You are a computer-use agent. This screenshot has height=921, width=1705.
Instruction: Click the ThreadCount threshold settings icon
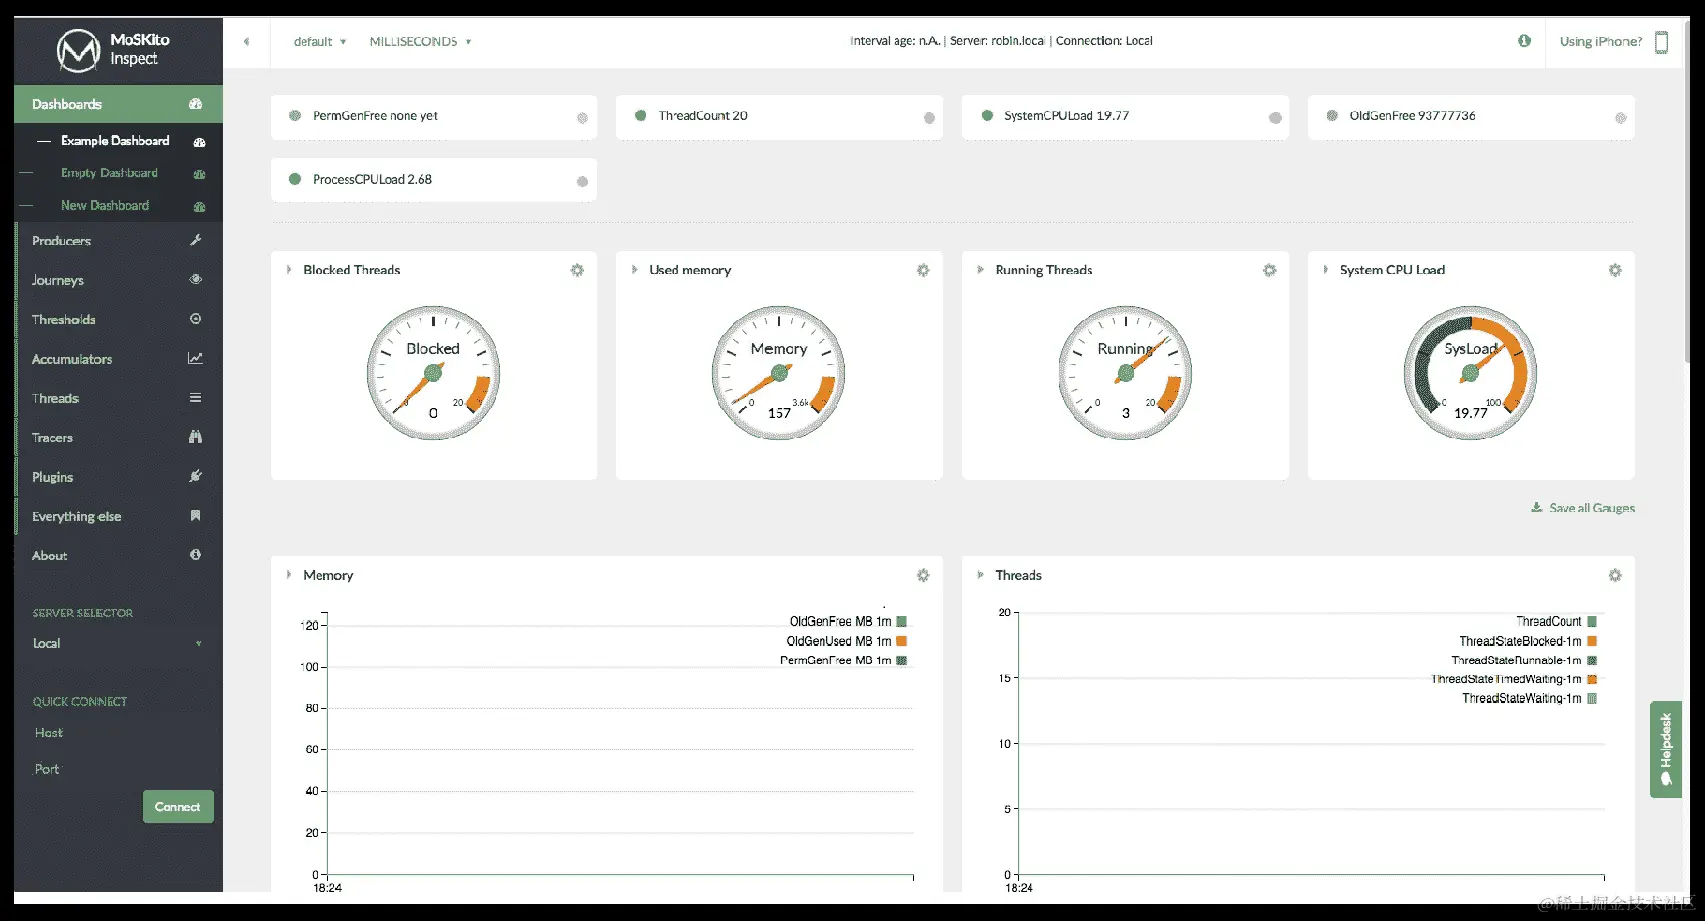coord(929,118)
